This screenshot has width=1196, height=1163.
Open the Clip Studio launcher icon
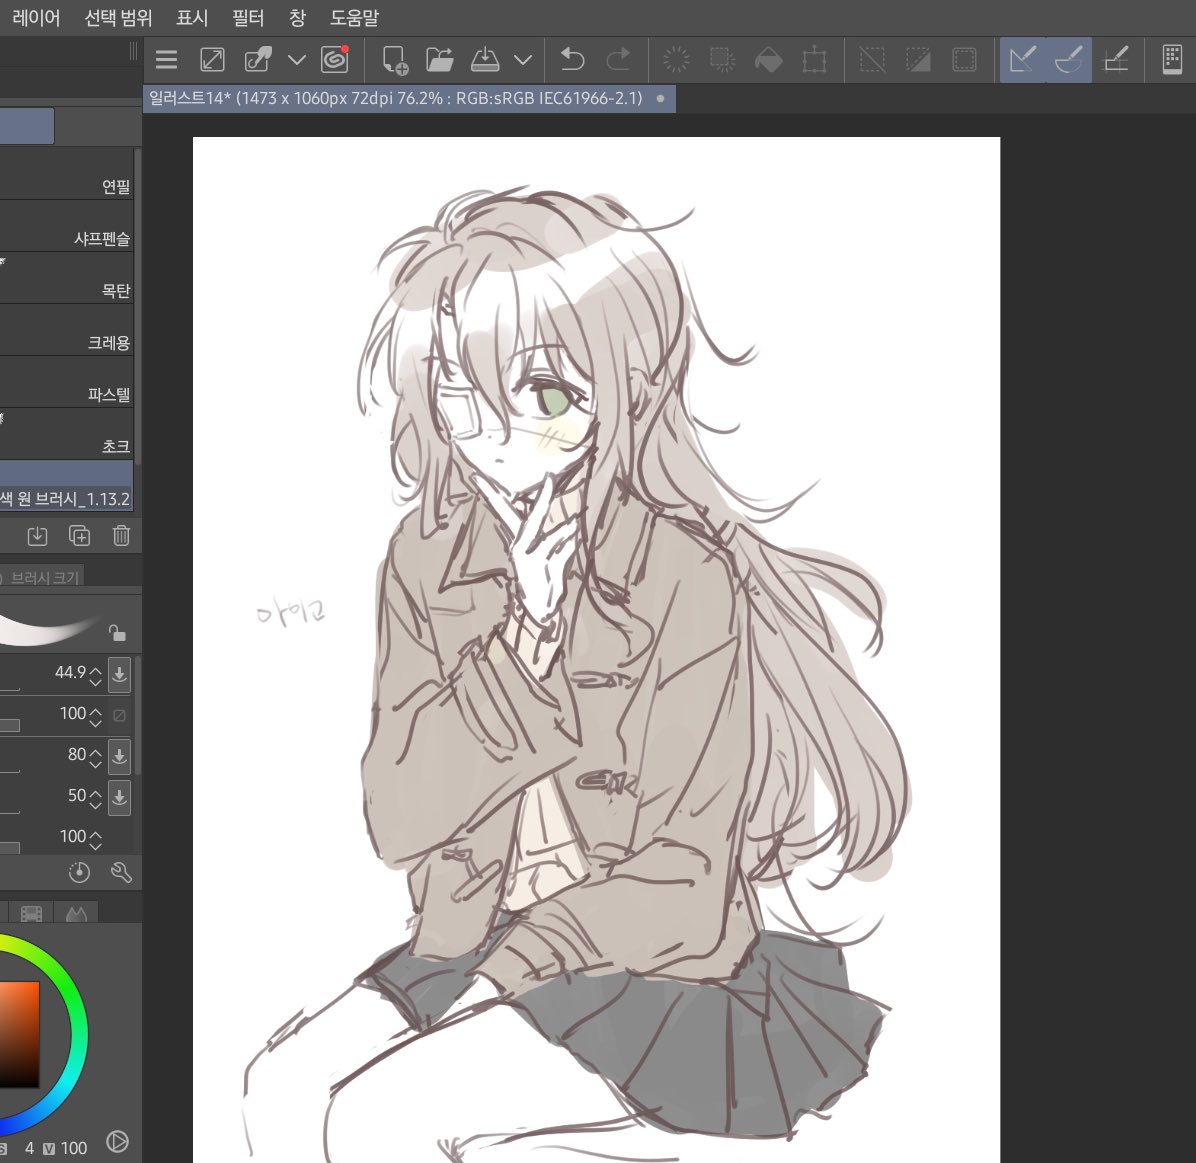point(335,59)
